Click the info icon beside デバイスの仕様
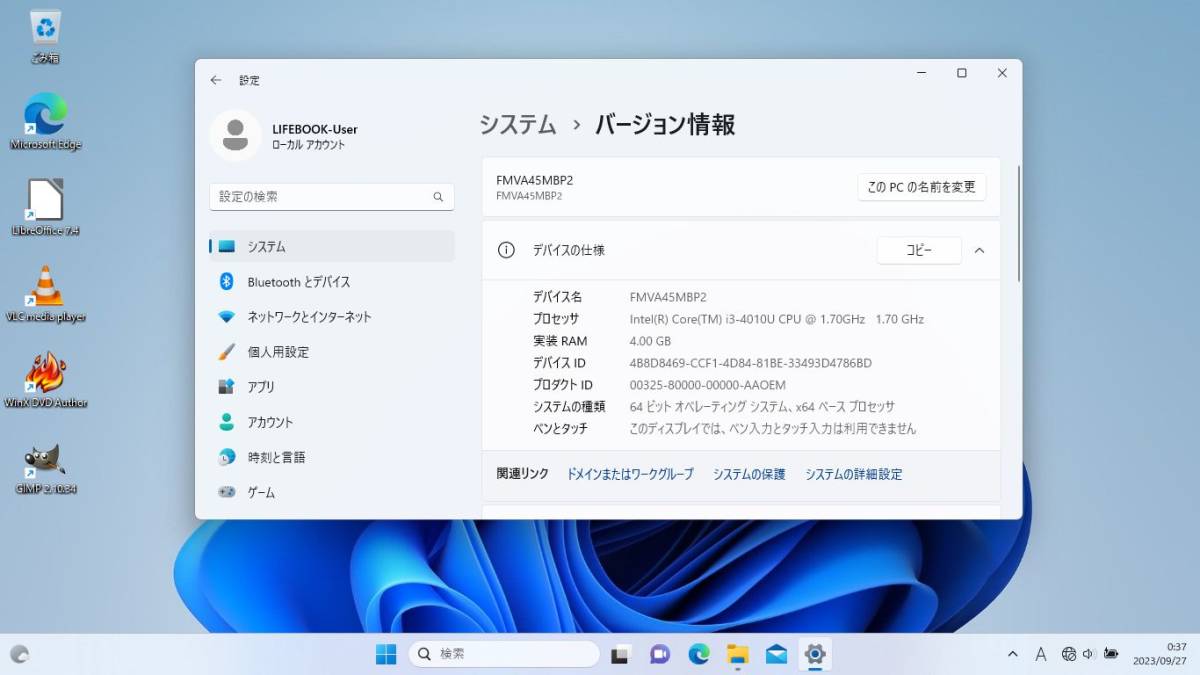The height and width of the screenshot is (675, 1200). [x=506, y=250]
